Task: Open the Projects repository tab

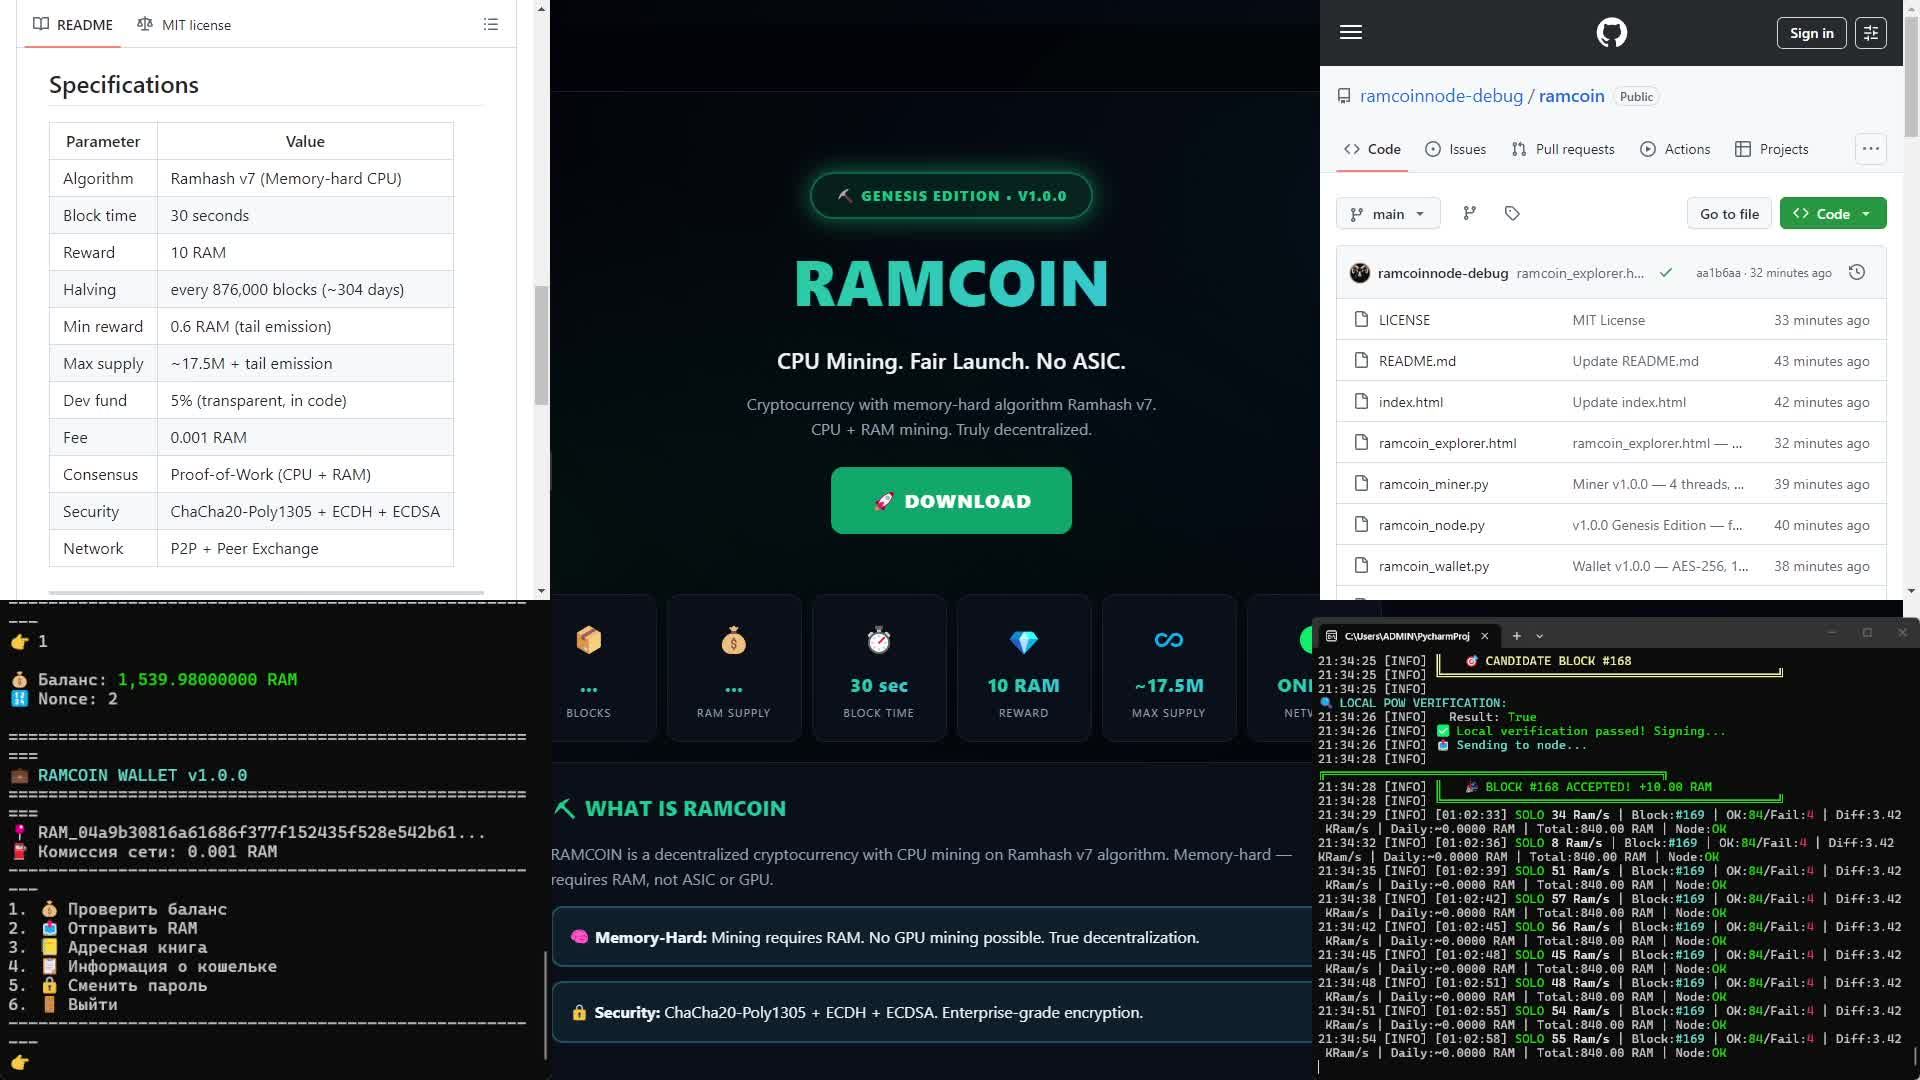Action: coord(1772,149)
